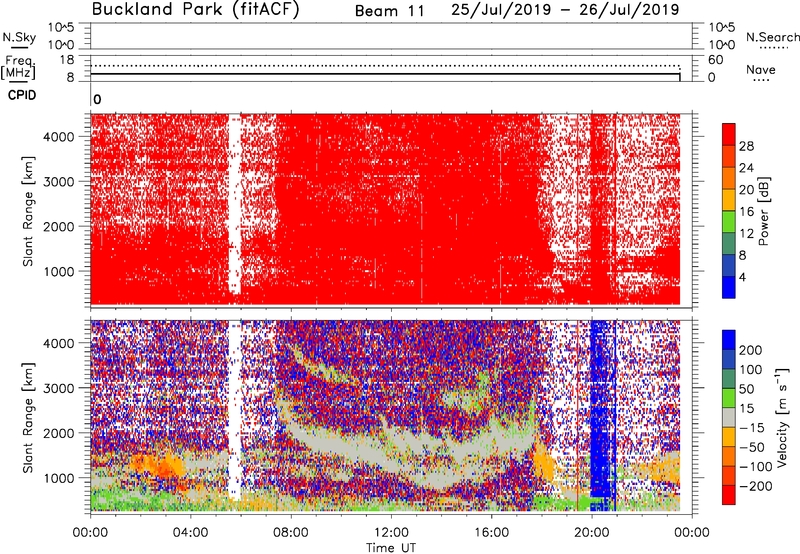Click the '-200' value on the Velocity color bar
The image size is (800, 554).
click(x=755, y=486)
